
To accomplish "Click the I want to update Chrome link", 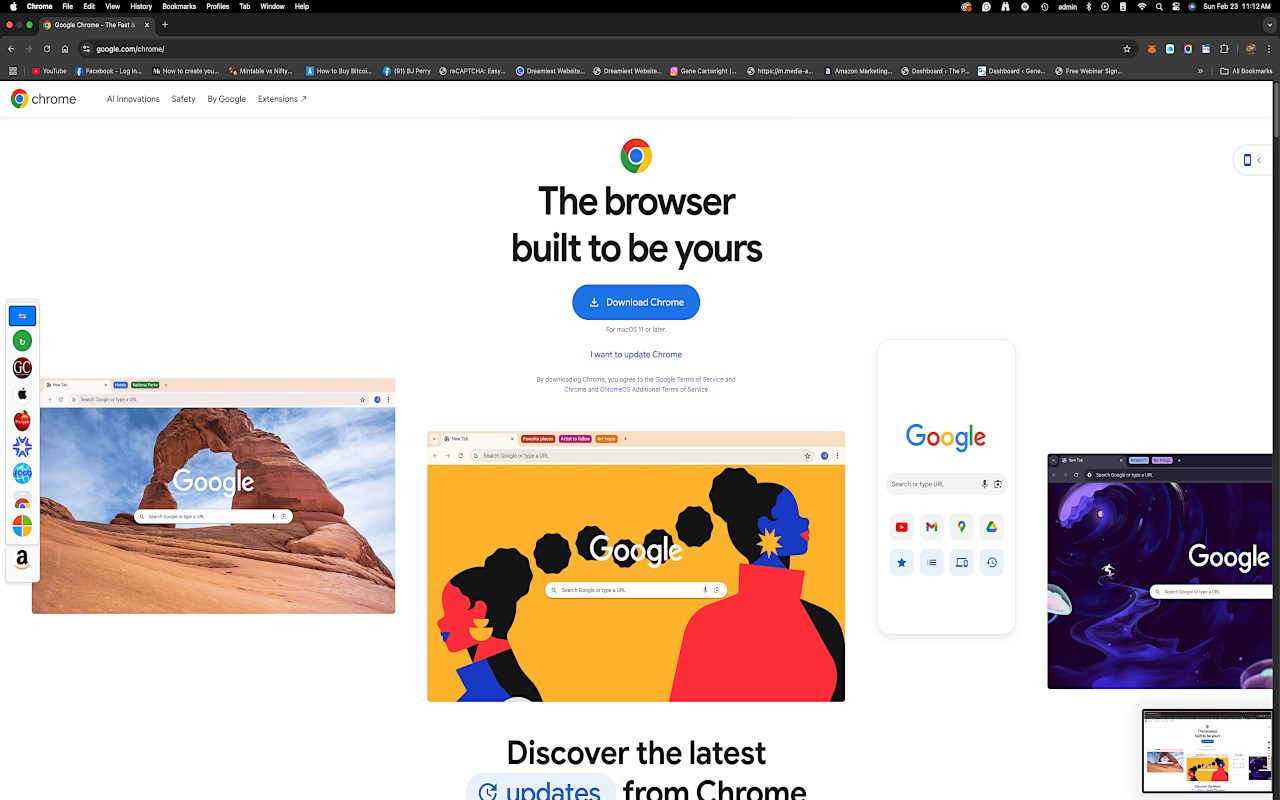I will pos(636,354).
